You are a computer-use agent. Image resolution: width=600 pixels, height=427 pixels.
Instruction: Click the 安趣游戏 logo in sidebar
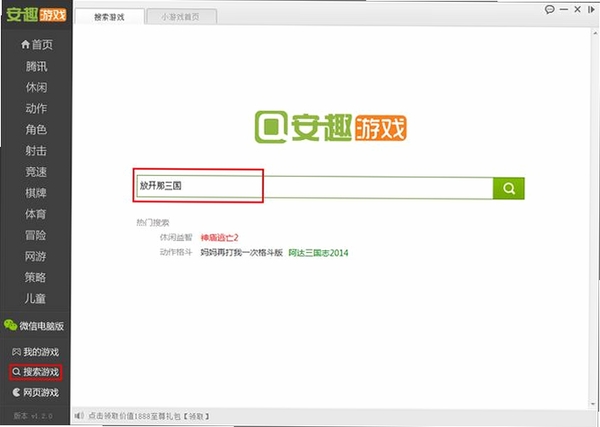click(x=36, y=15)
